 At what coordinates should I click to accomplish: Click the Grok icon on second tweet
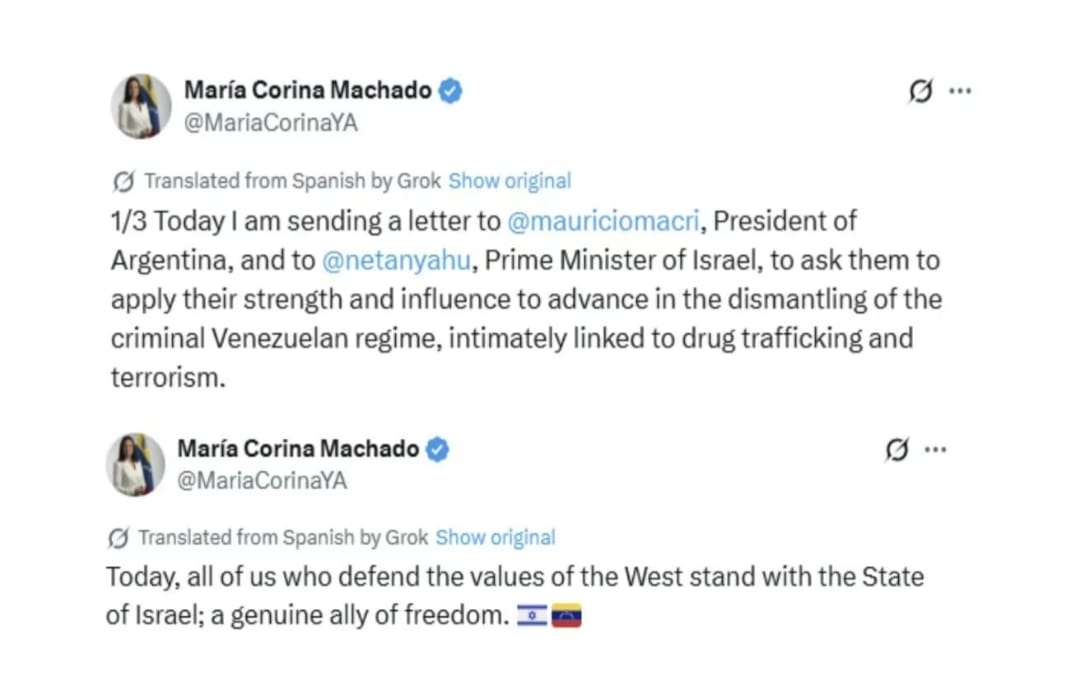click(x=897, y=451)
